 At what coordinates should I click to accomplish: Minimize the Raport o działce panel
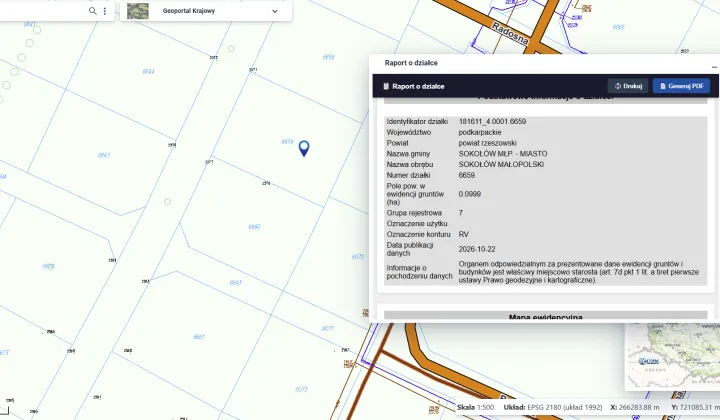tap(714, 67)
